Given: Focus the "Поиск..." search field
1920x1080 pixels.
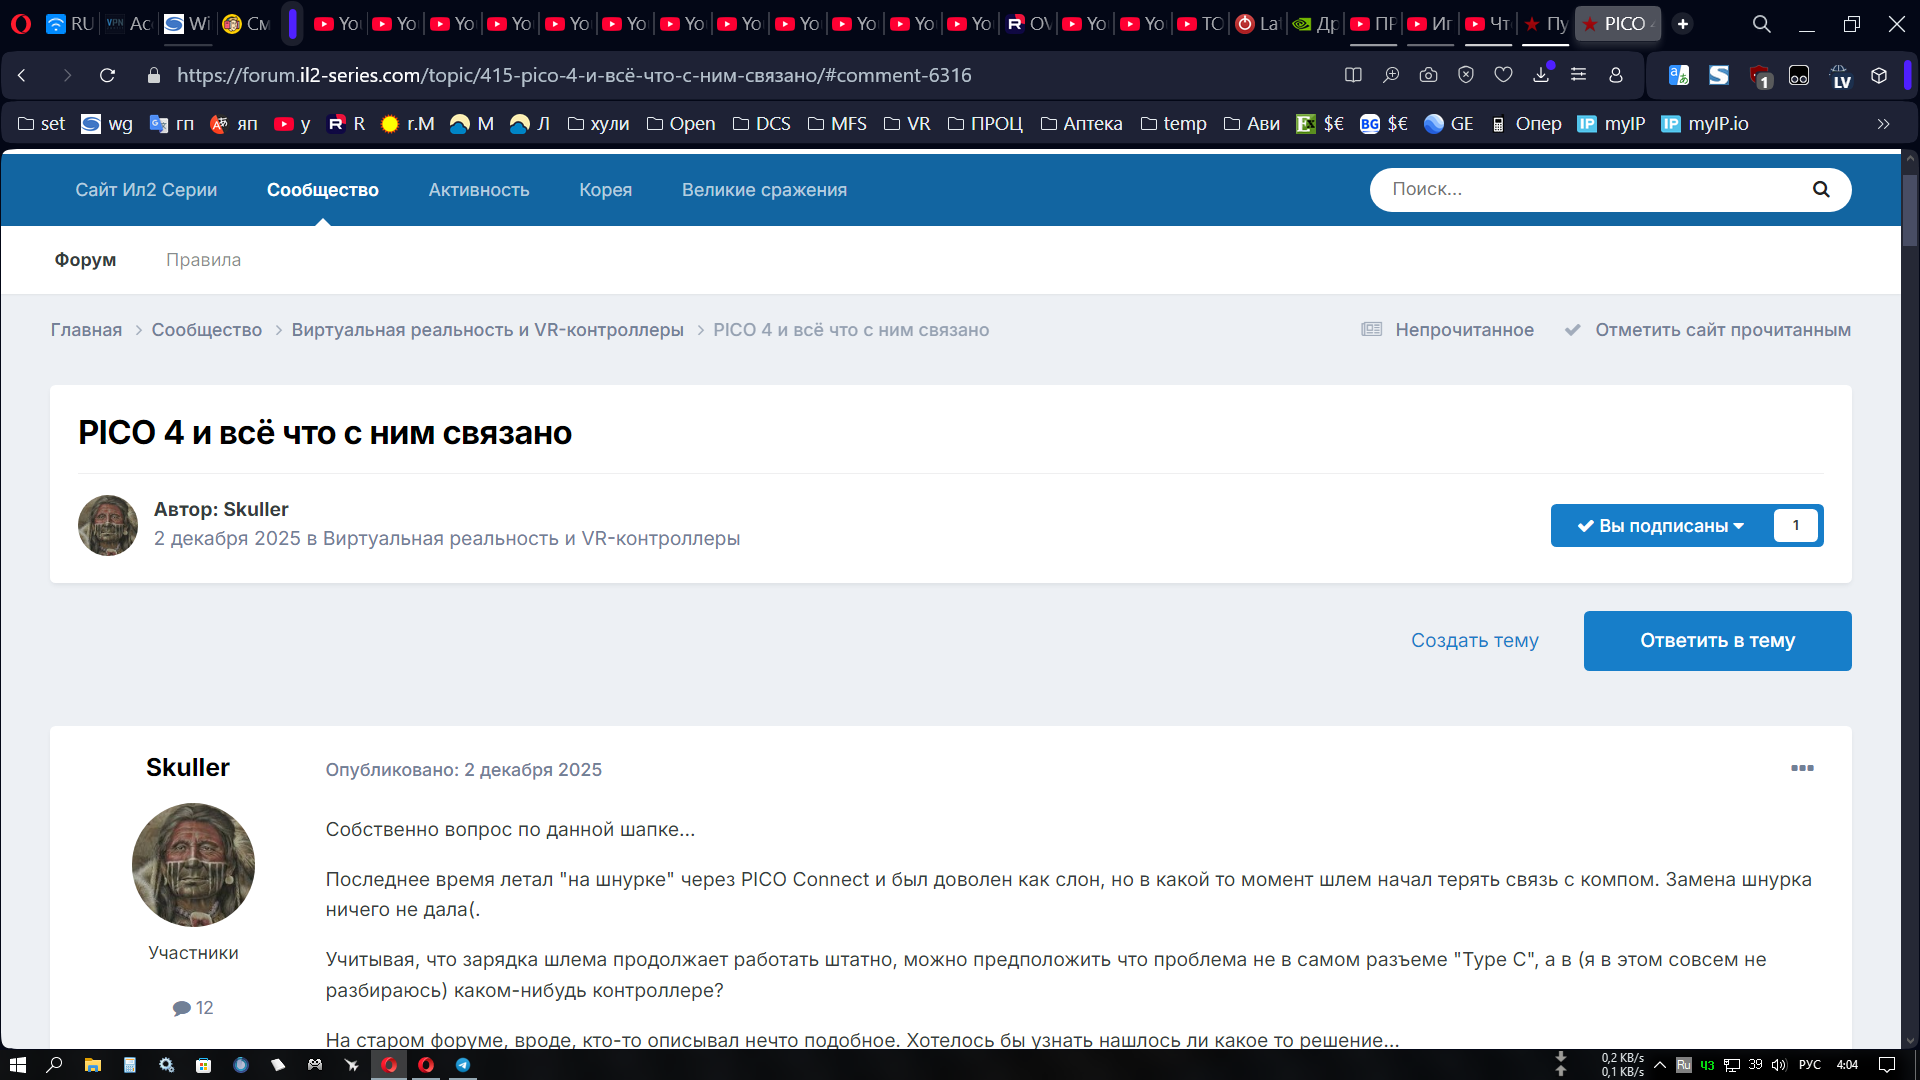Looking at the screenshot, I should pyautogui.click(x=1590, y=190).
